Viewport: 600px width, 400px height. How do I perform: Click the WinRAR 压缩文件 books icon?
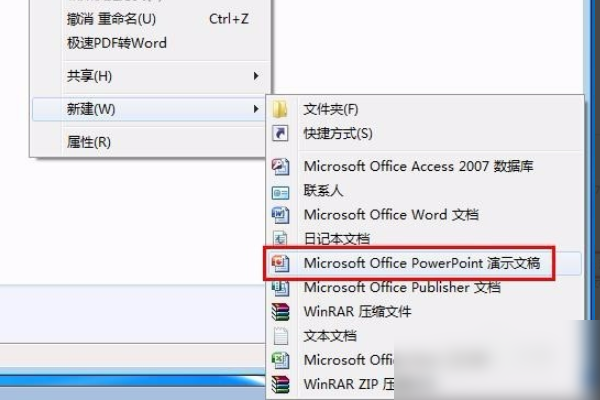pyautogui.click(x=280, y=312)
